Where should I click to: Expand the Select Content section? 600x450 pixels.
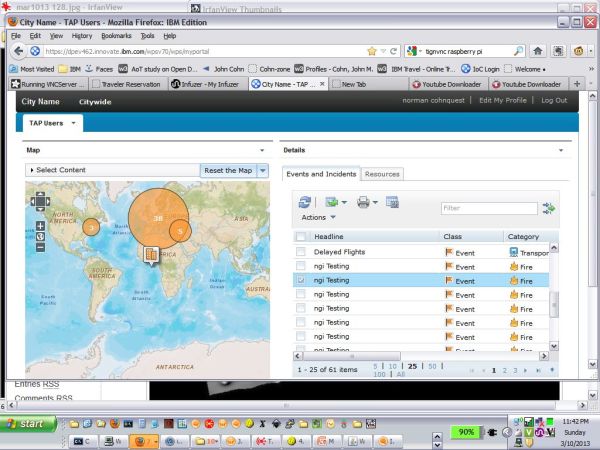(x=60, y=171)
